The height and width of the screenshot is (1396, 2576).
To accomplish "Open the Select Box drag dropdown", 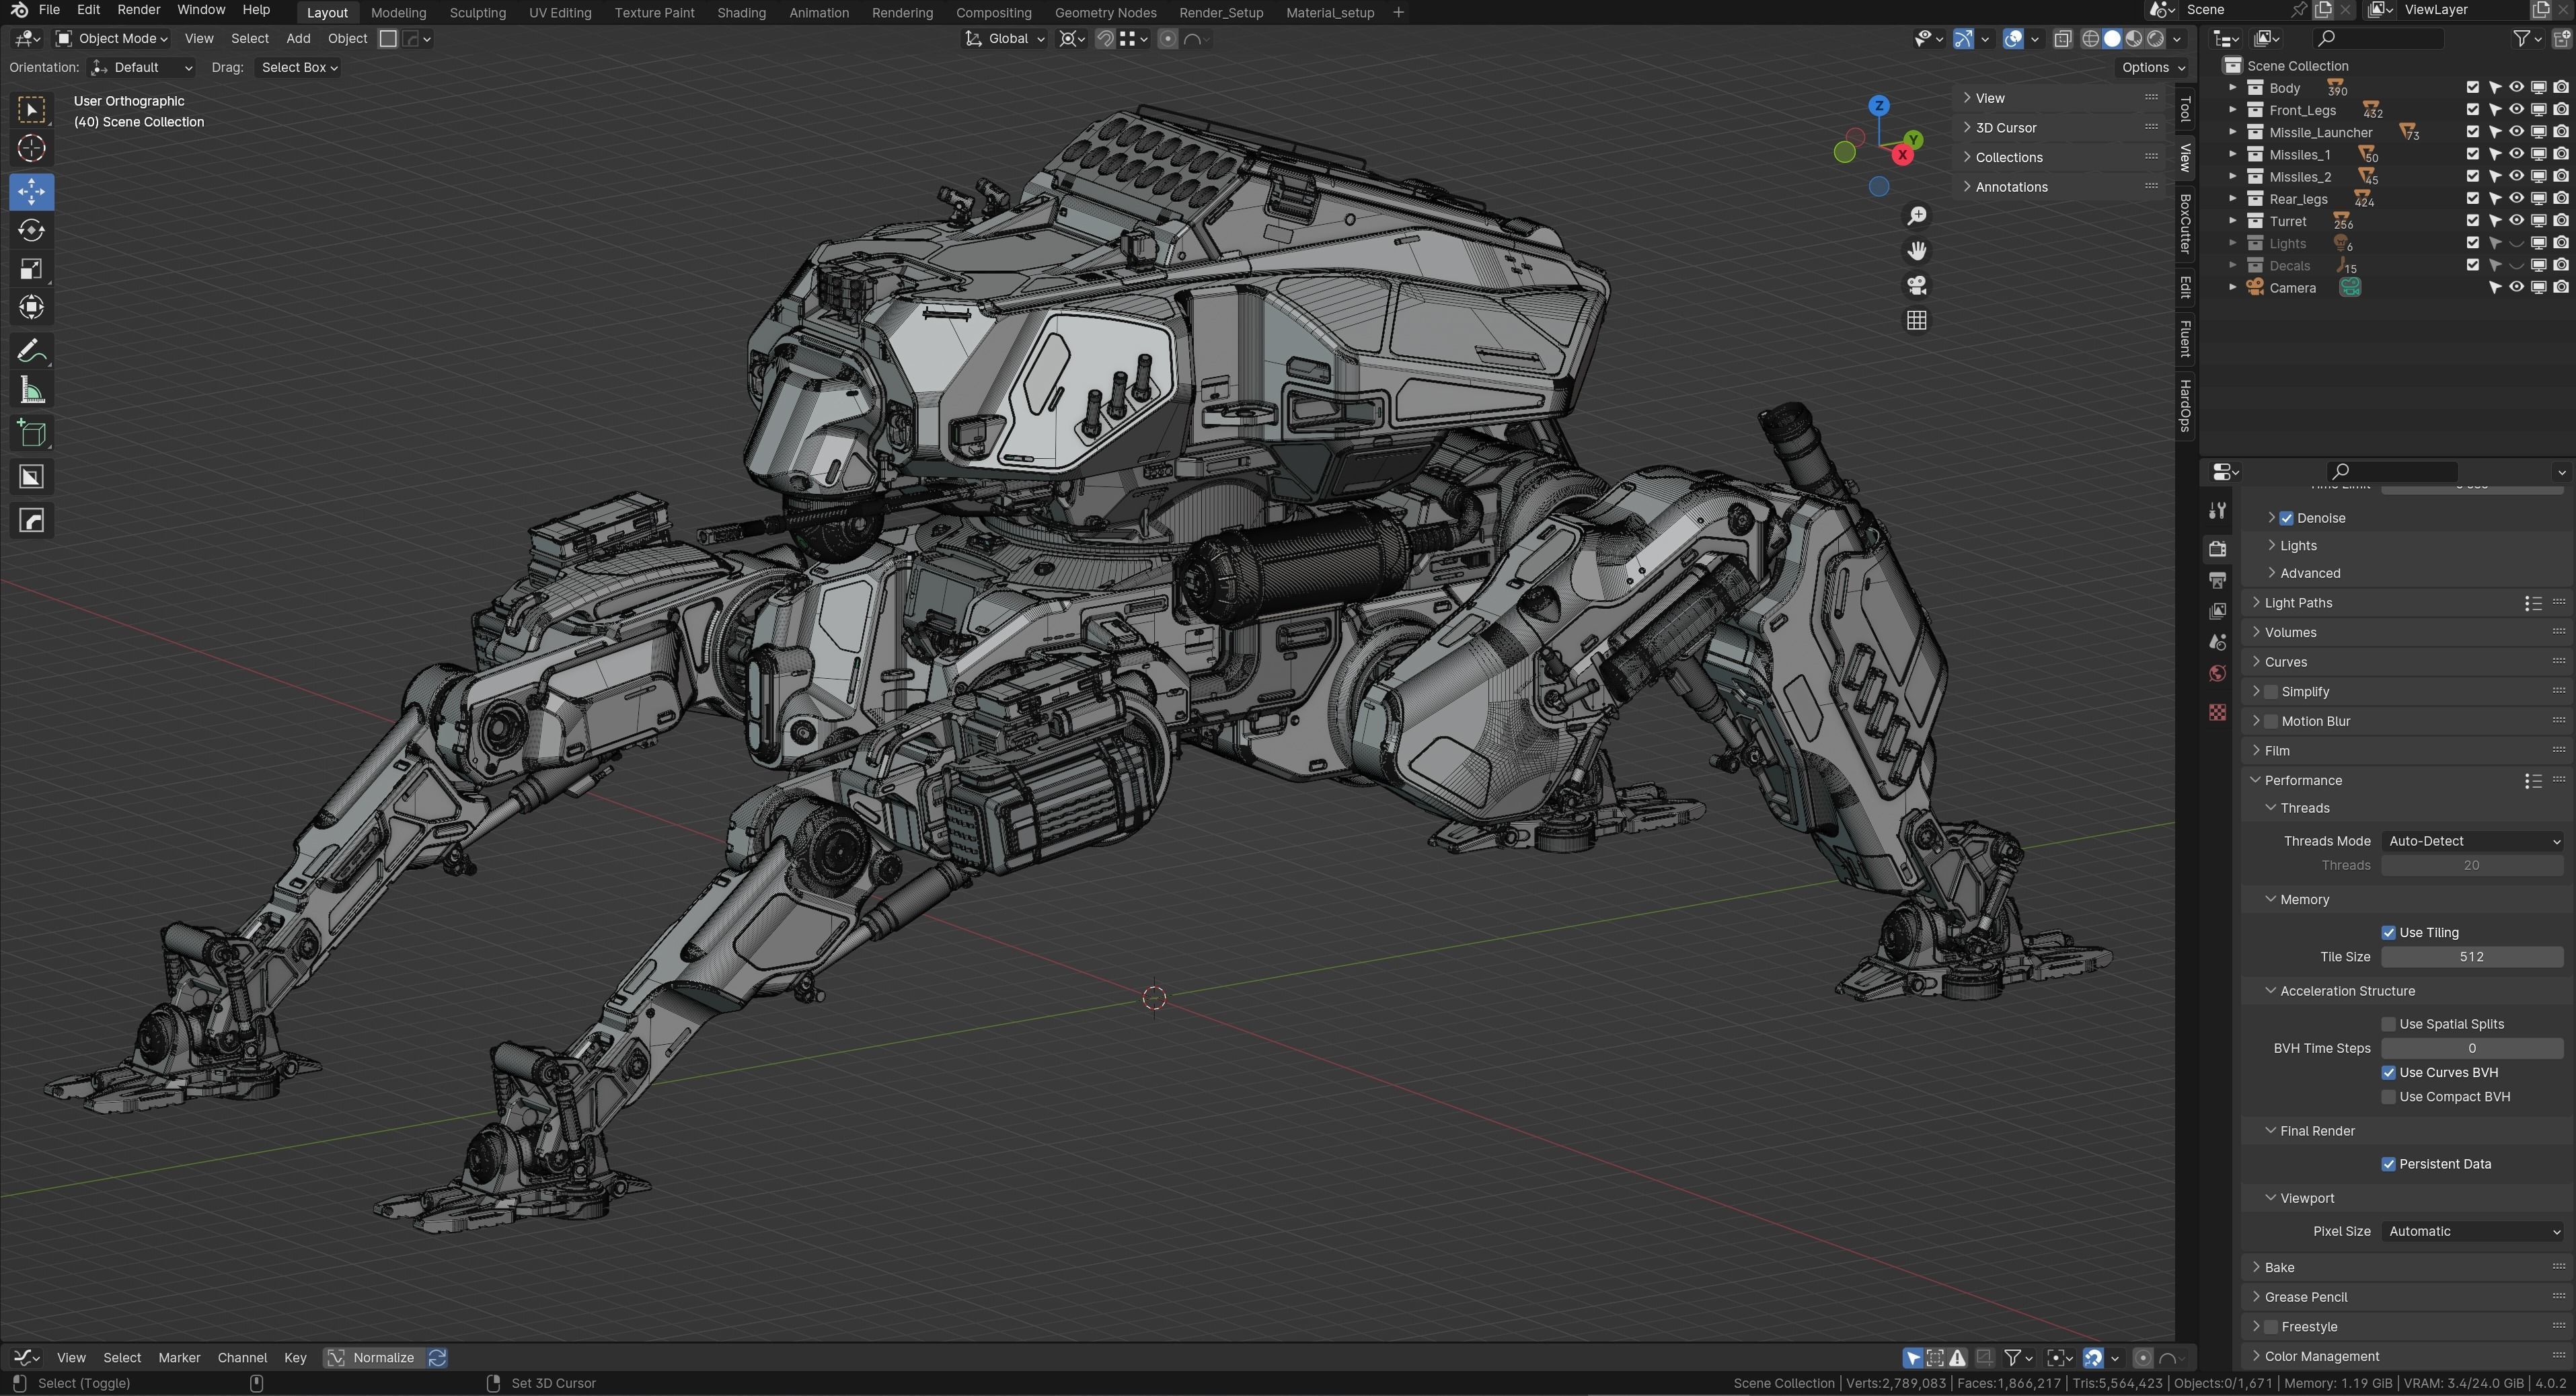I will point(298,68).
